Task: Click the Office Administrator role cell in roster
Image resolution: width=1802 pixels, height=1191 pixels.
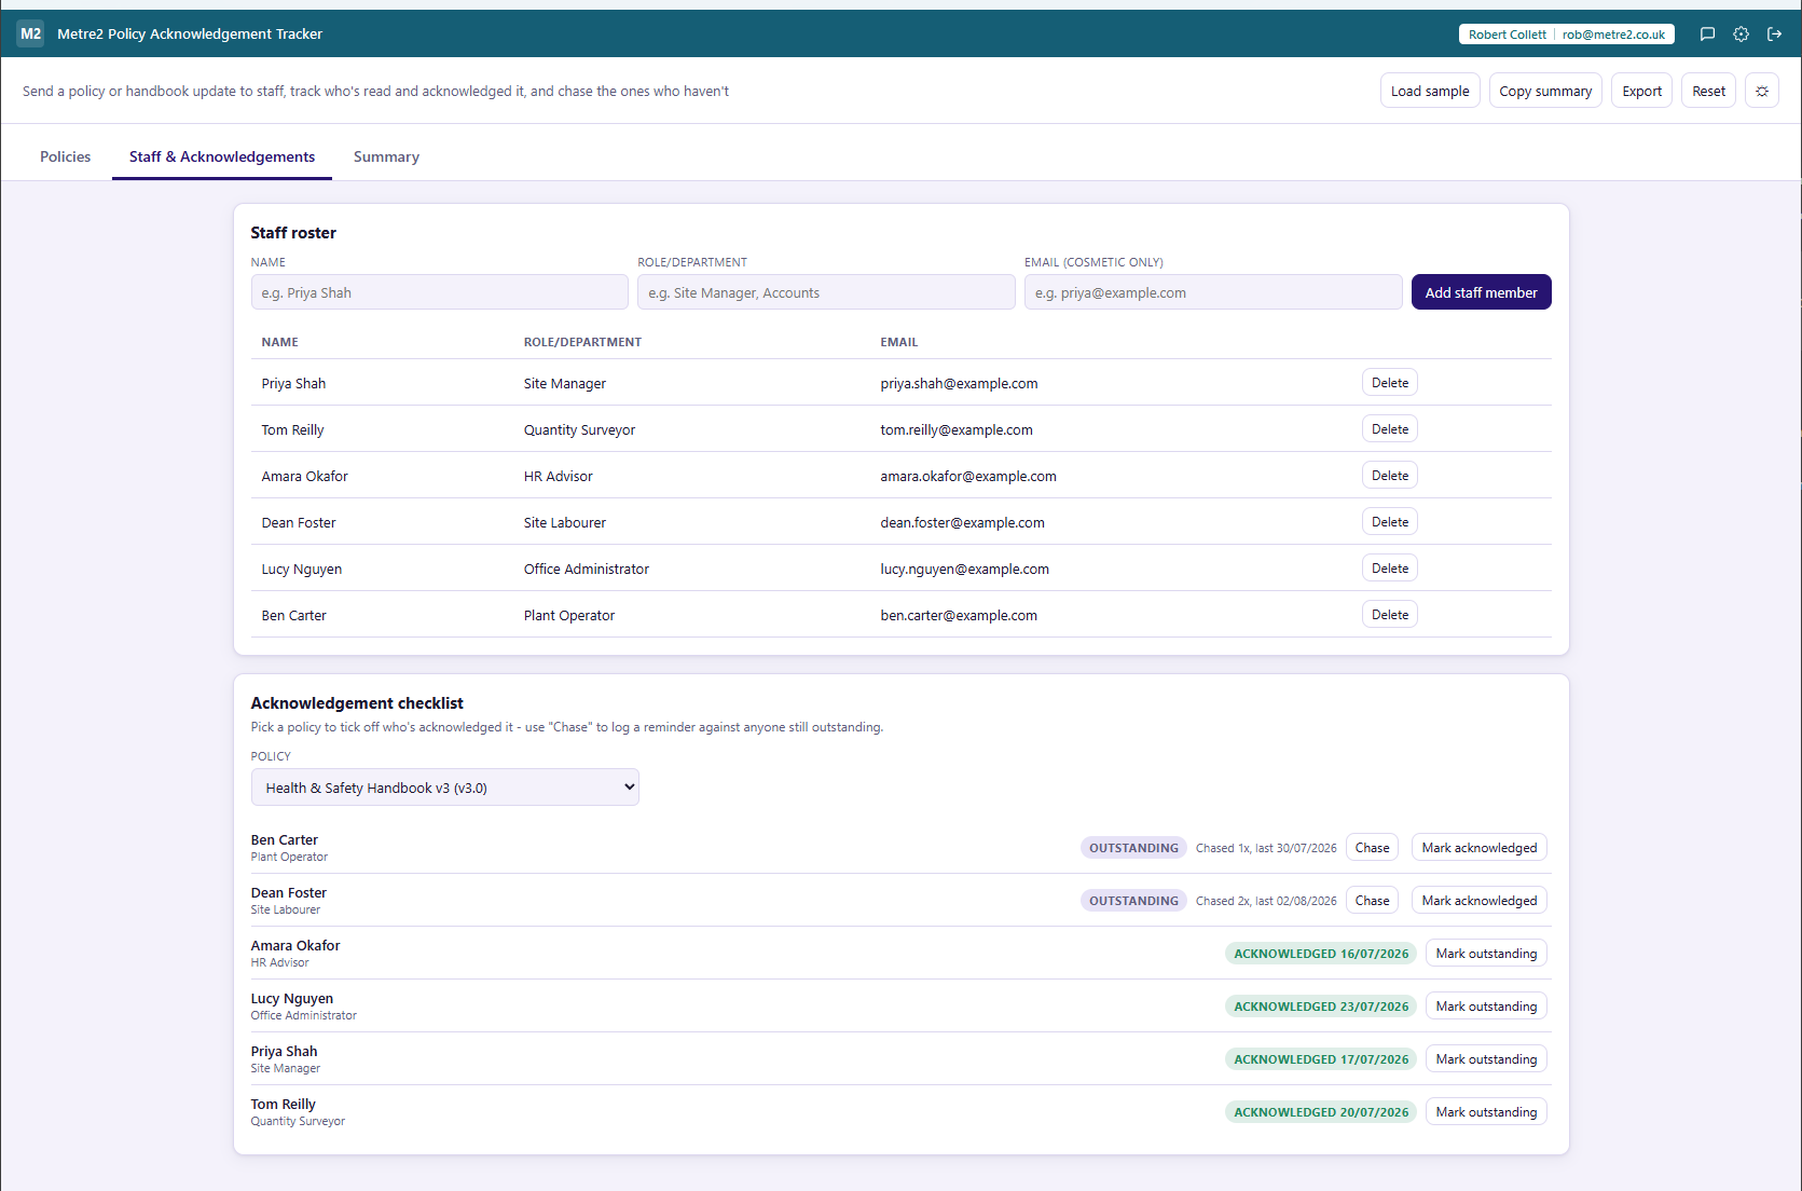Action: pos(586,569)
